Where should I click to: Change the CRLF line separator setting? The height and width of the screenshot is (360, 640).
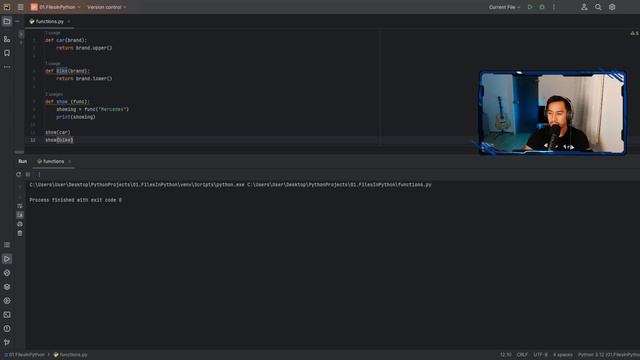522,355
